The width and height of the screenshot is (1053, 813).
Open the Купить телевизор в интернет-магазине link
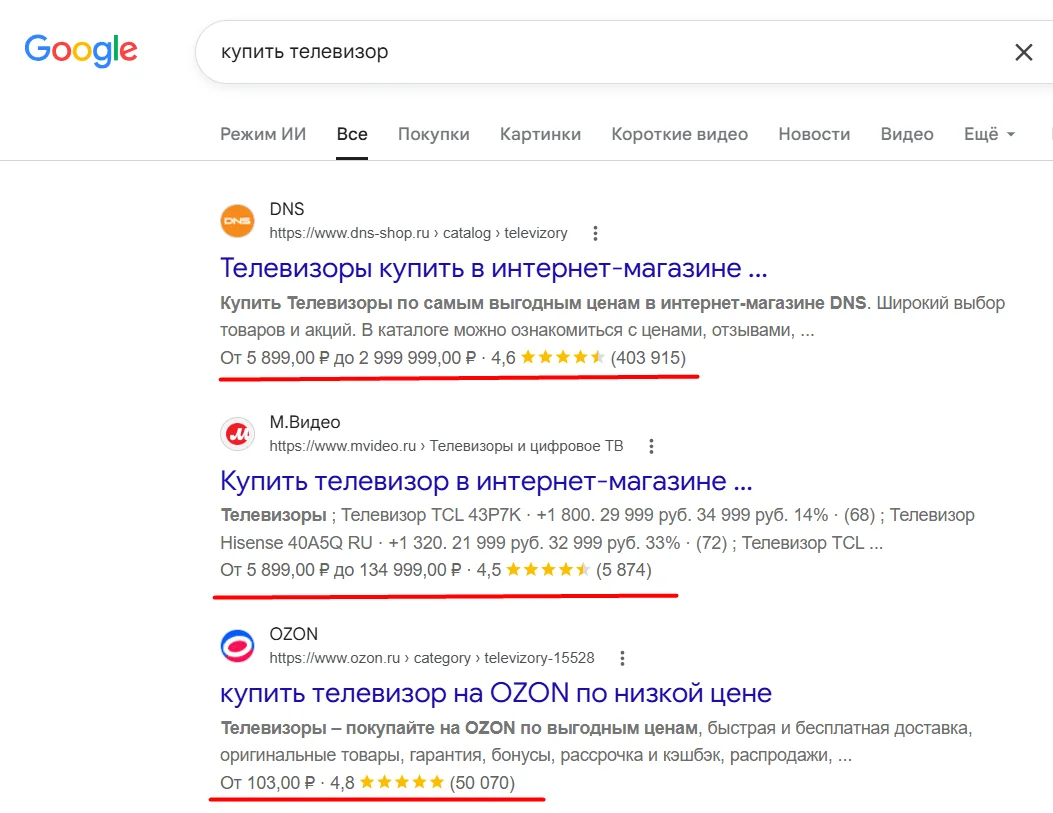pos(486,481)
